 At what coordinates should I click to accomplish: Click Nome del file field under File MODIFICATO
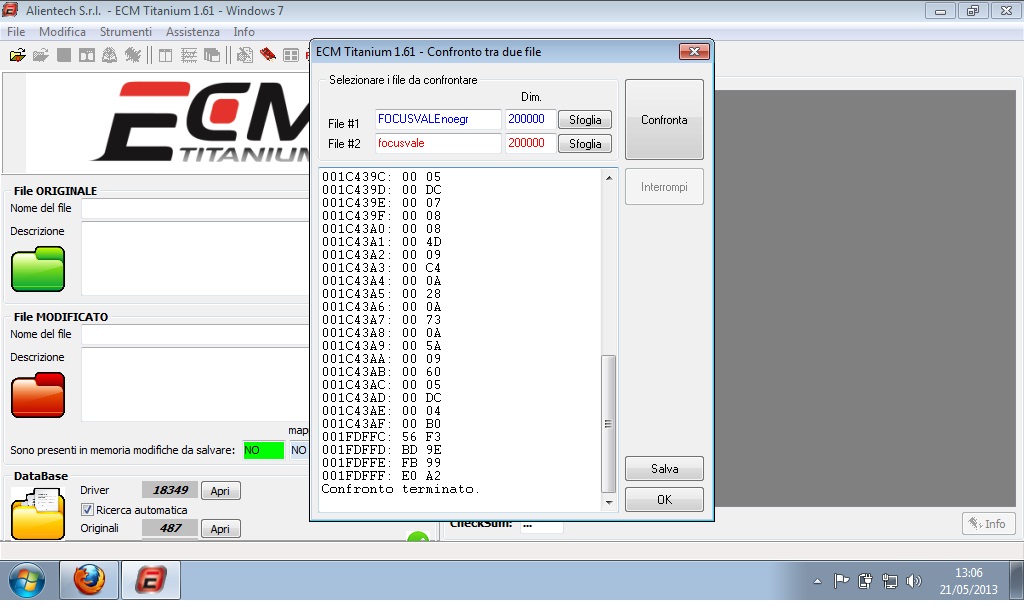coord(195,334)
